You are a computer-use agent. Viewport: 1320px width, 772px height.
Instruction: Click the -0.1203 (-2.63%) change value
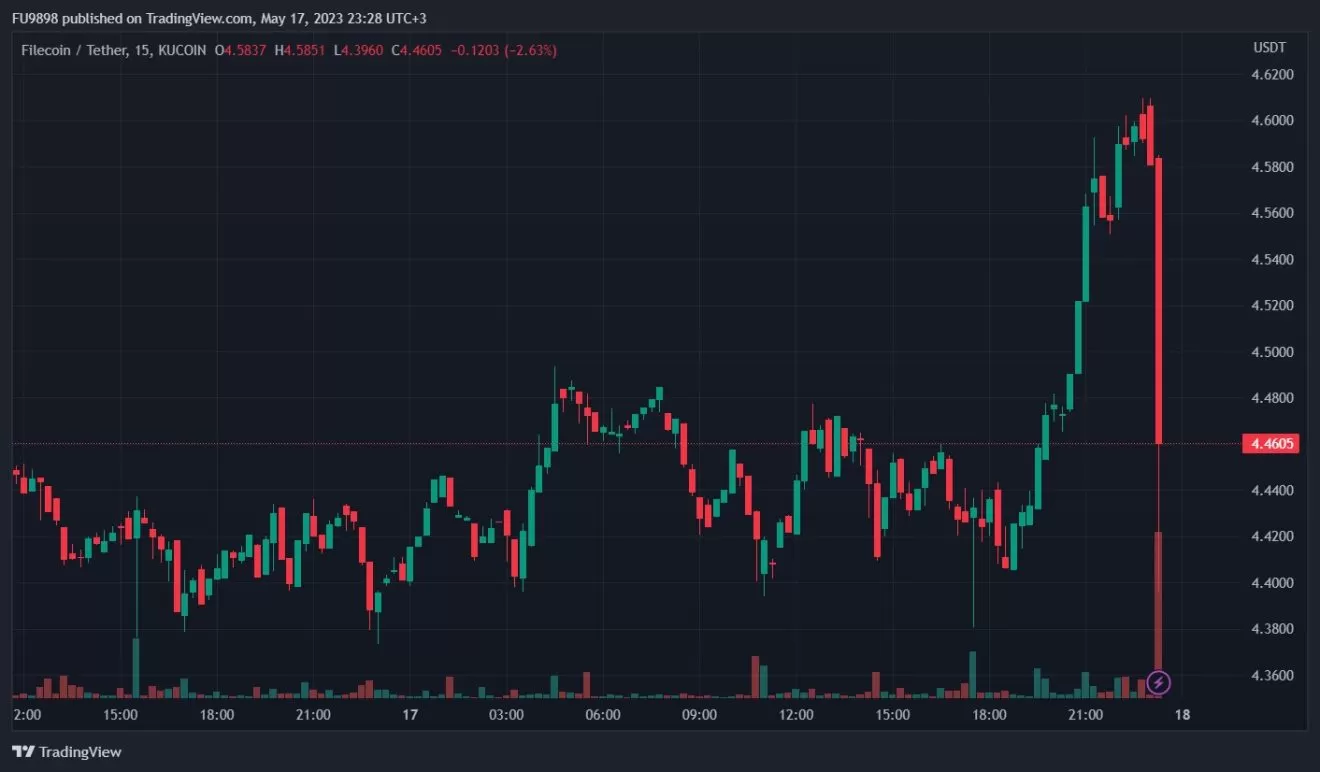[507, 50]
